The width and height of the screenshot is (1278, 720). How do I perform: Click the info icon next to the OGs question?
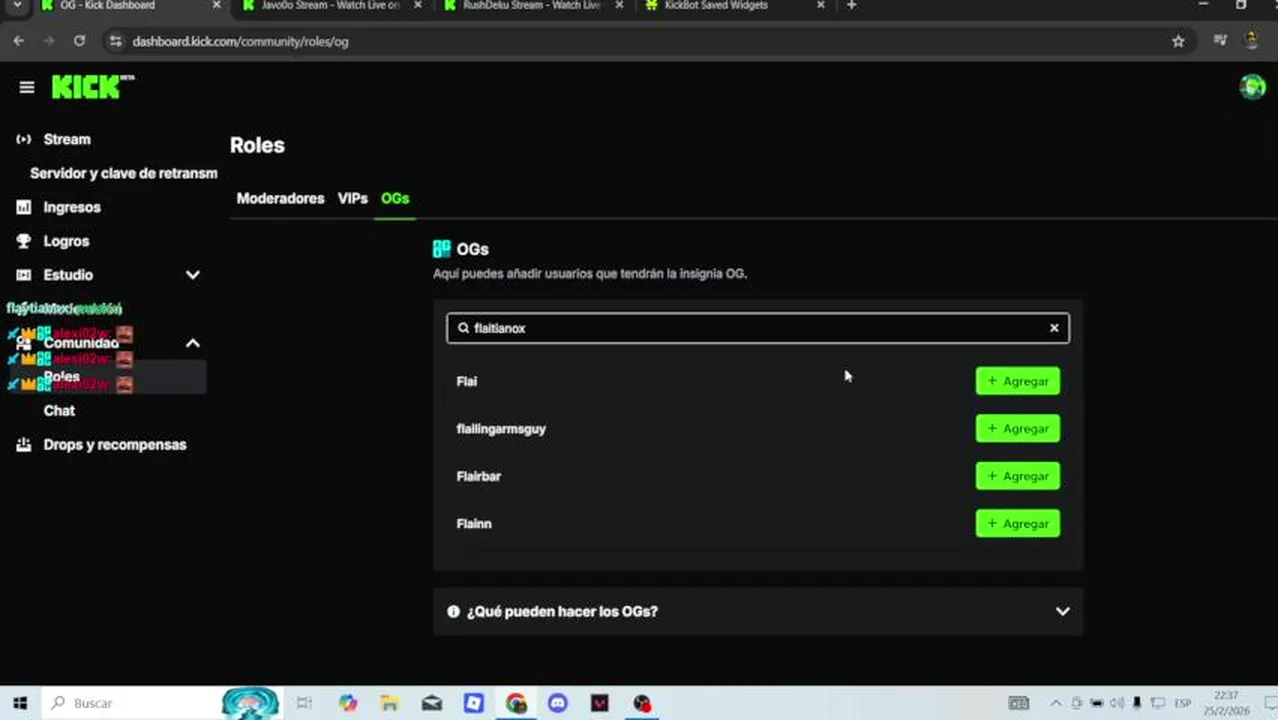(x=453, y=611)
